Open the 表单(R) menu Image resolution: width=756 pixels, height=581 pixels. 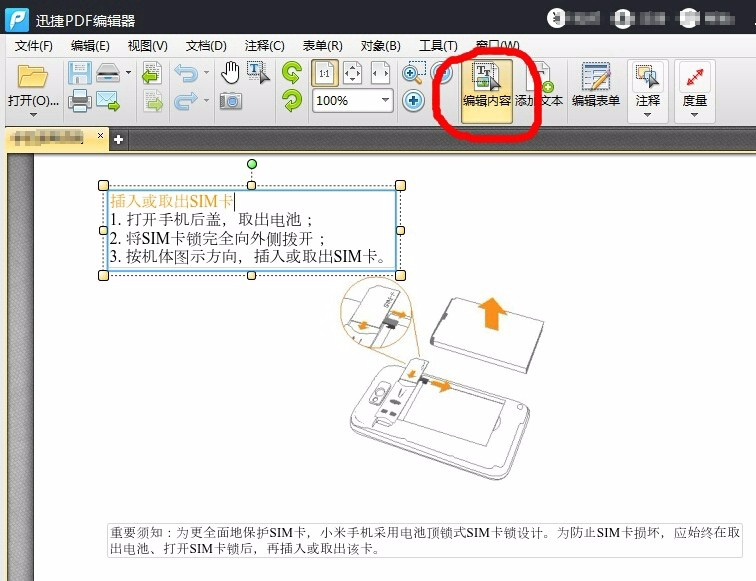pyautogui.click(x=323, y=46)
